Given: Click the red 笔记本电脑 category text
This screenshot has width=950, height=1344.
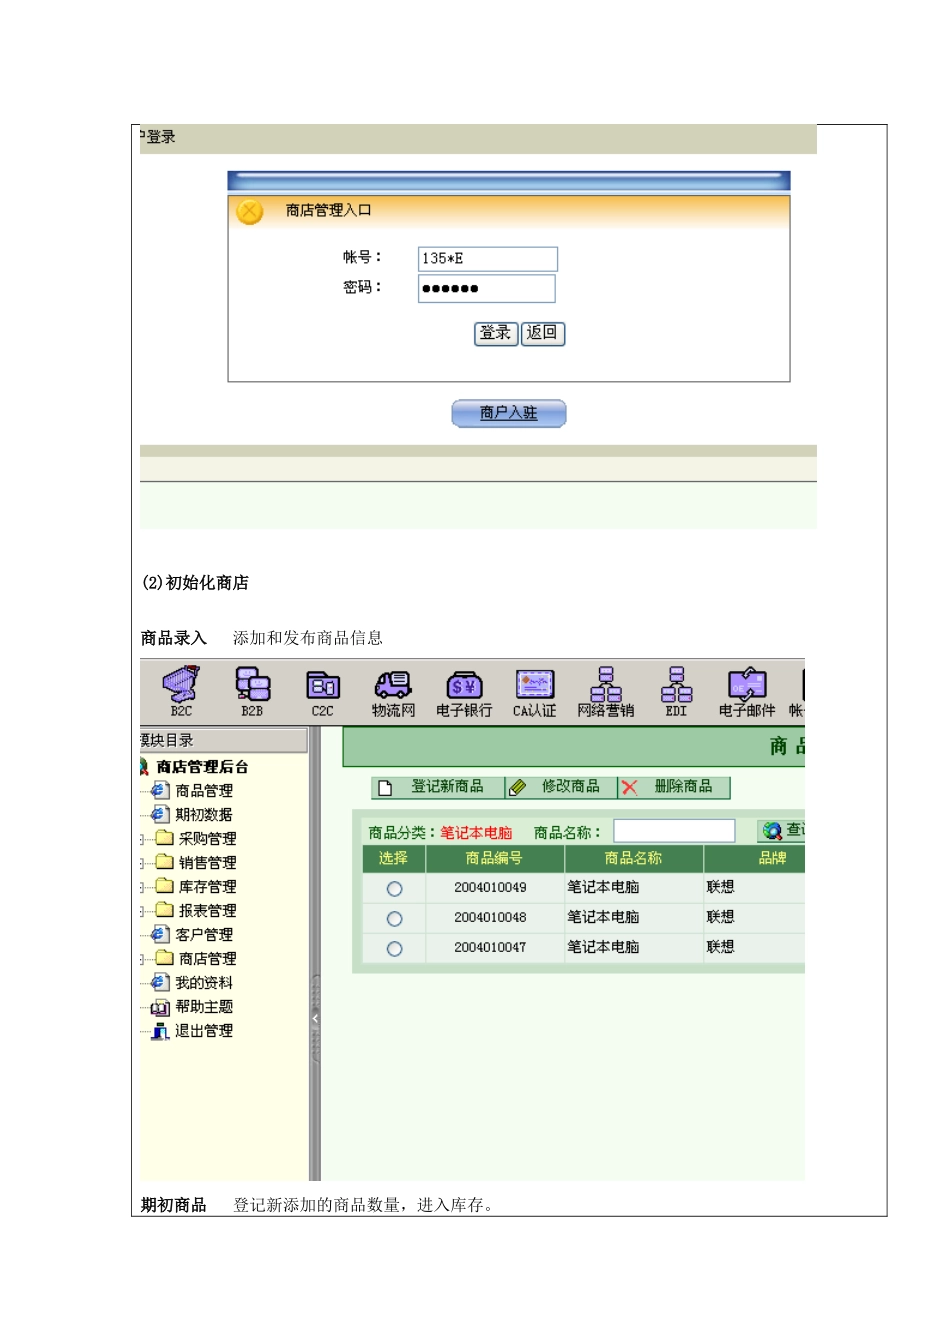Looking at the screenshot, I should click(476, 832).
